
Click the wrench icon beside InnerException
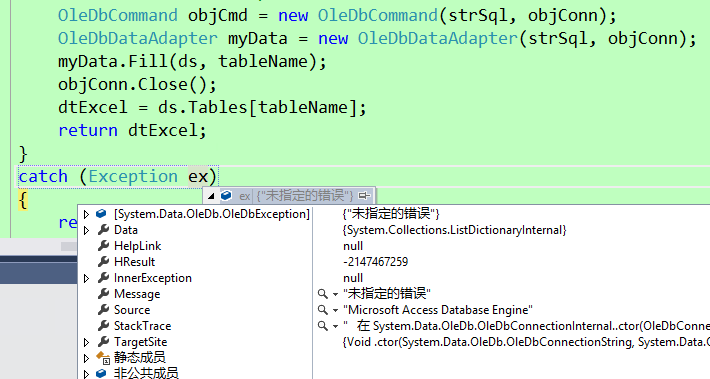coord(104,278)
